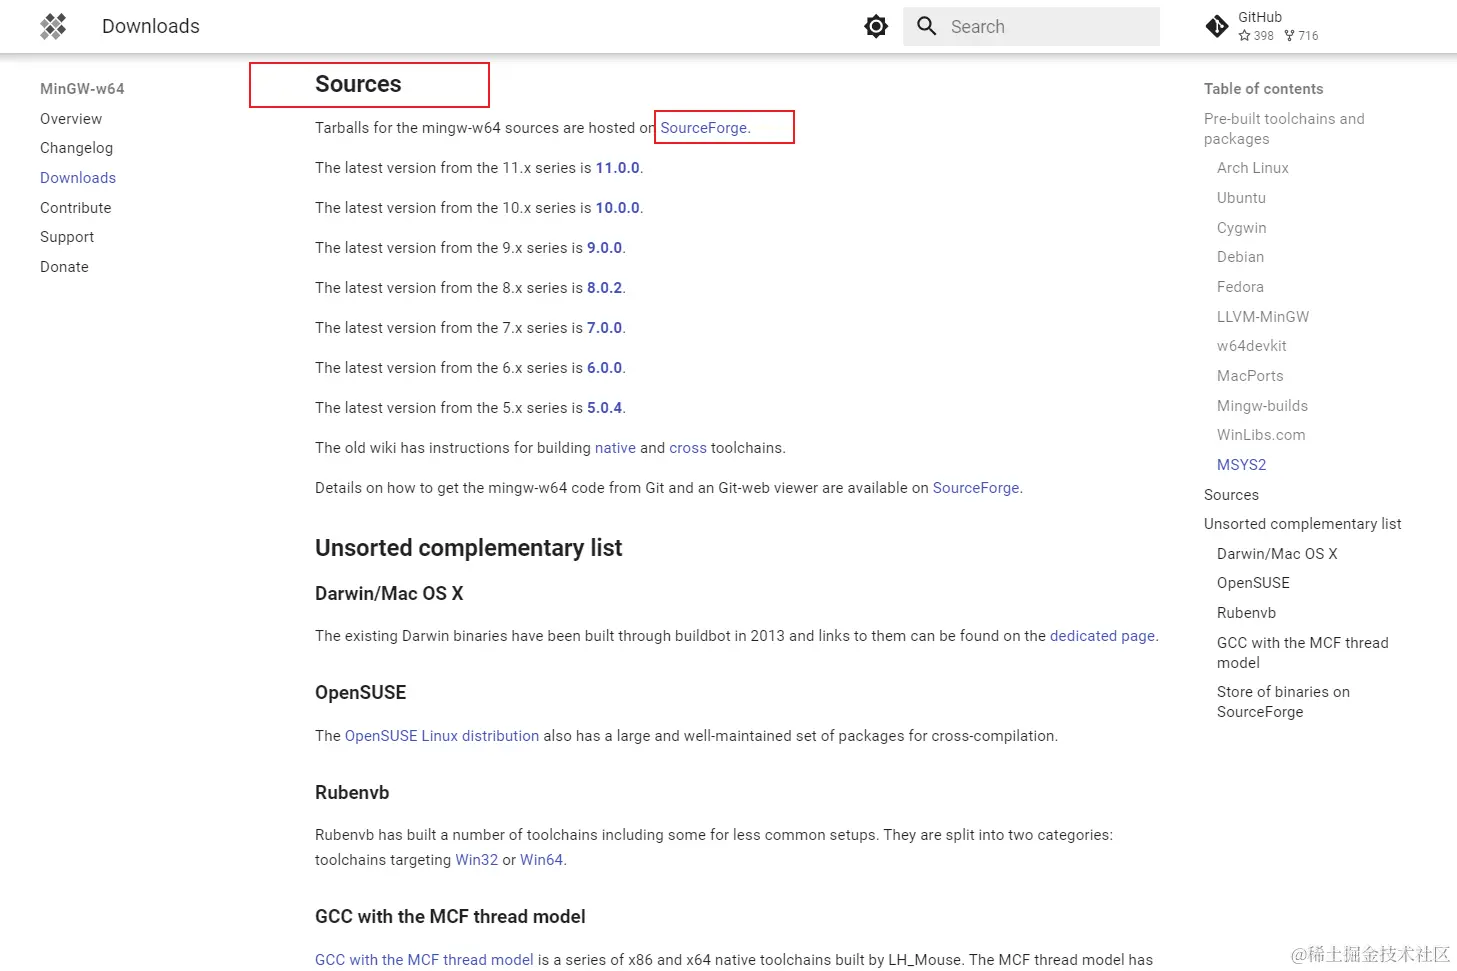The image size is (1457, 971).
Task: Click the OpenSUSE section heading
Action: (x=360, y=693)
